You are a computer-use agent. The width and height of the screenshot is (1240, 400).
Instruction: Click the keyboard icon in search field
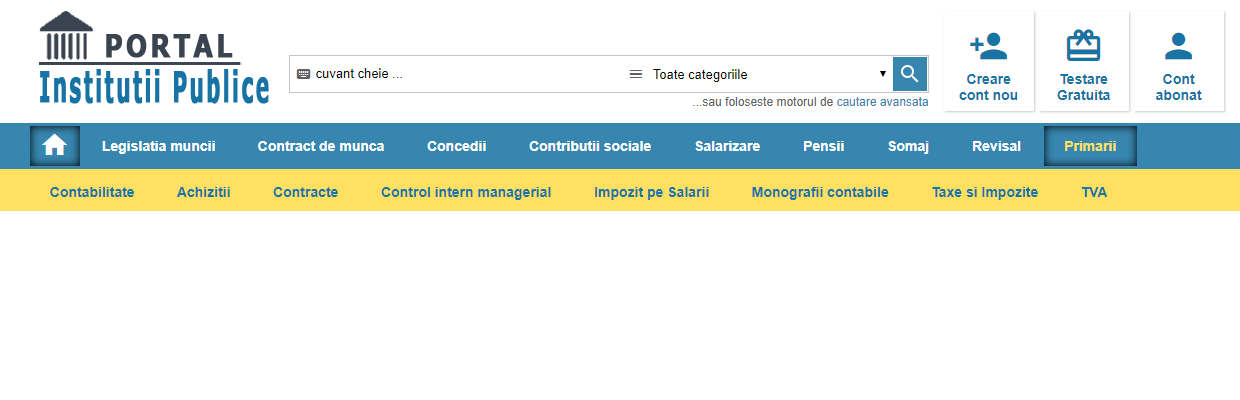click(x=304, y=74)
